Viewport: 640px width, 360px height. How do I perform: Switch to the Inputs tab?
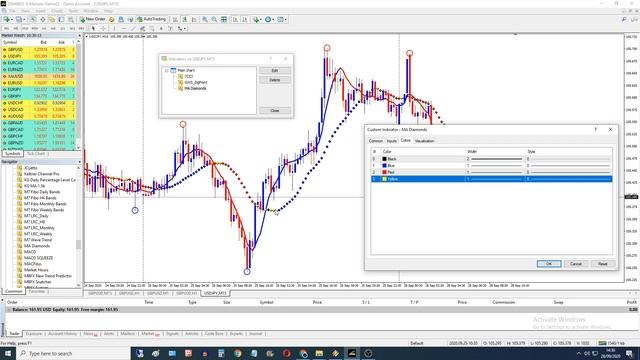[391, 141]
